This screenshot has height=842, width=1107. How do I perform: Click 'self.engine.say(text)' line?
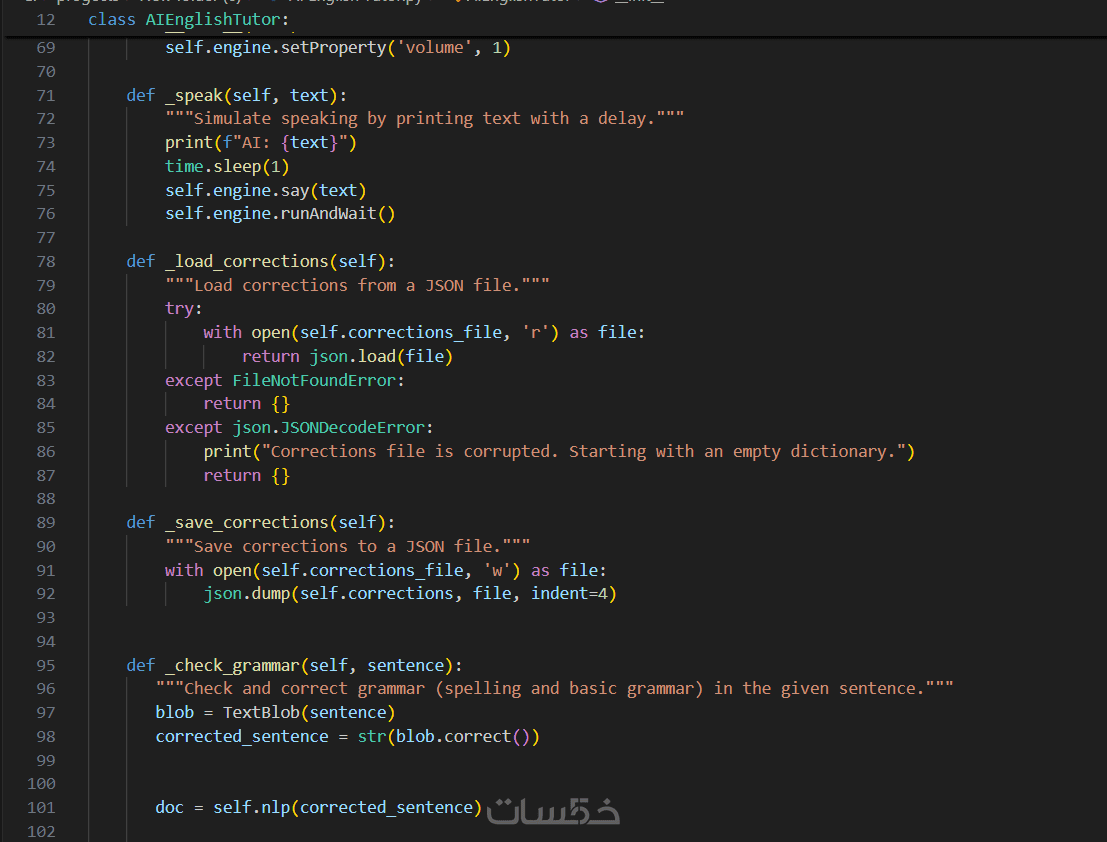tap(265, 191)
